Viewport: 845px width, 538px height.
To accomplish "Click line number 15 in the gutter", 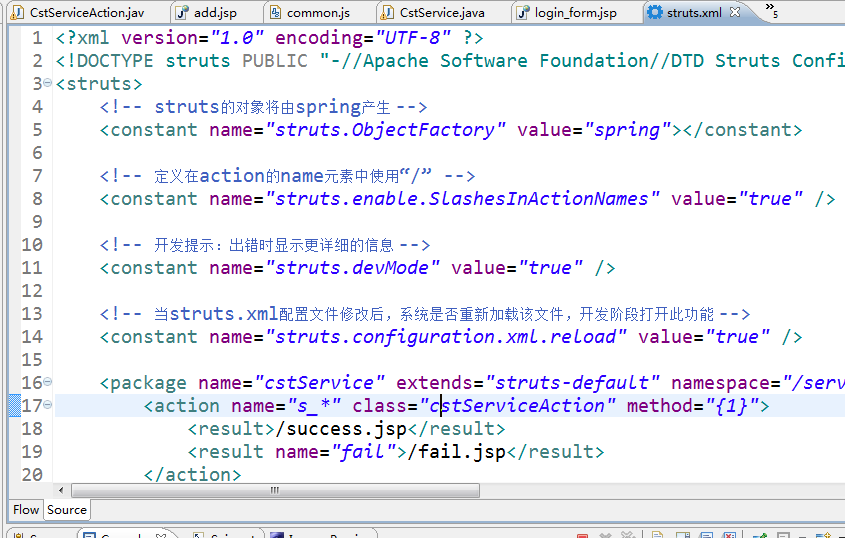I will [32, 360].
